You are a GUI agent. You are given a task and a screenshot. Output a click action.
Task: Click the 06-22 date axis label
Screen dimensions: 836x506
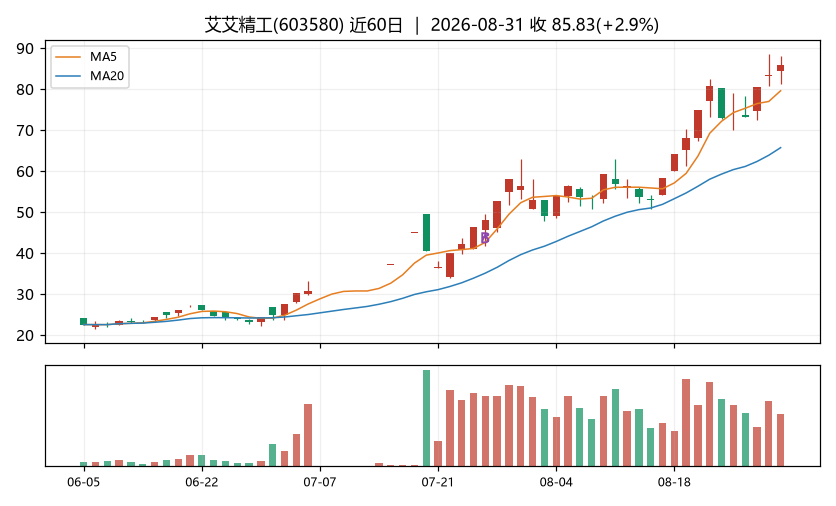pyautogui.click(x=202, y=483)
